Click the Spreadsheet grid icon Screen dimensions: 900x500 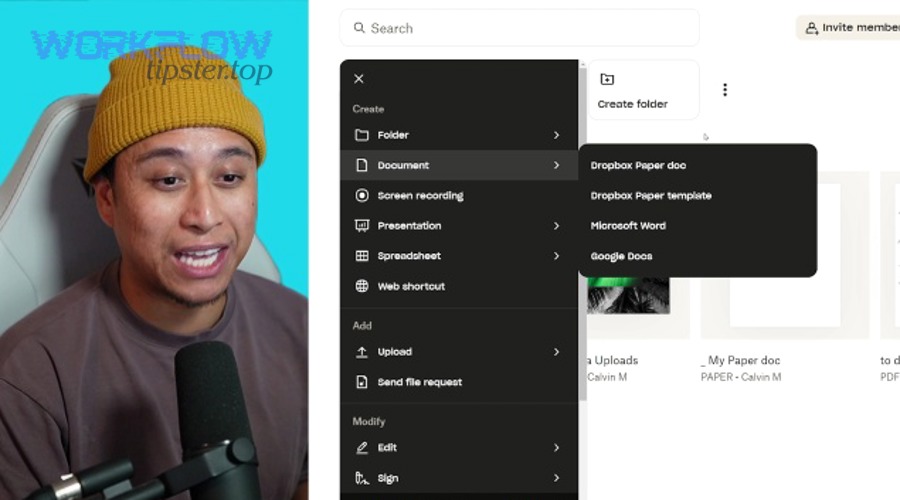point(362,256)
